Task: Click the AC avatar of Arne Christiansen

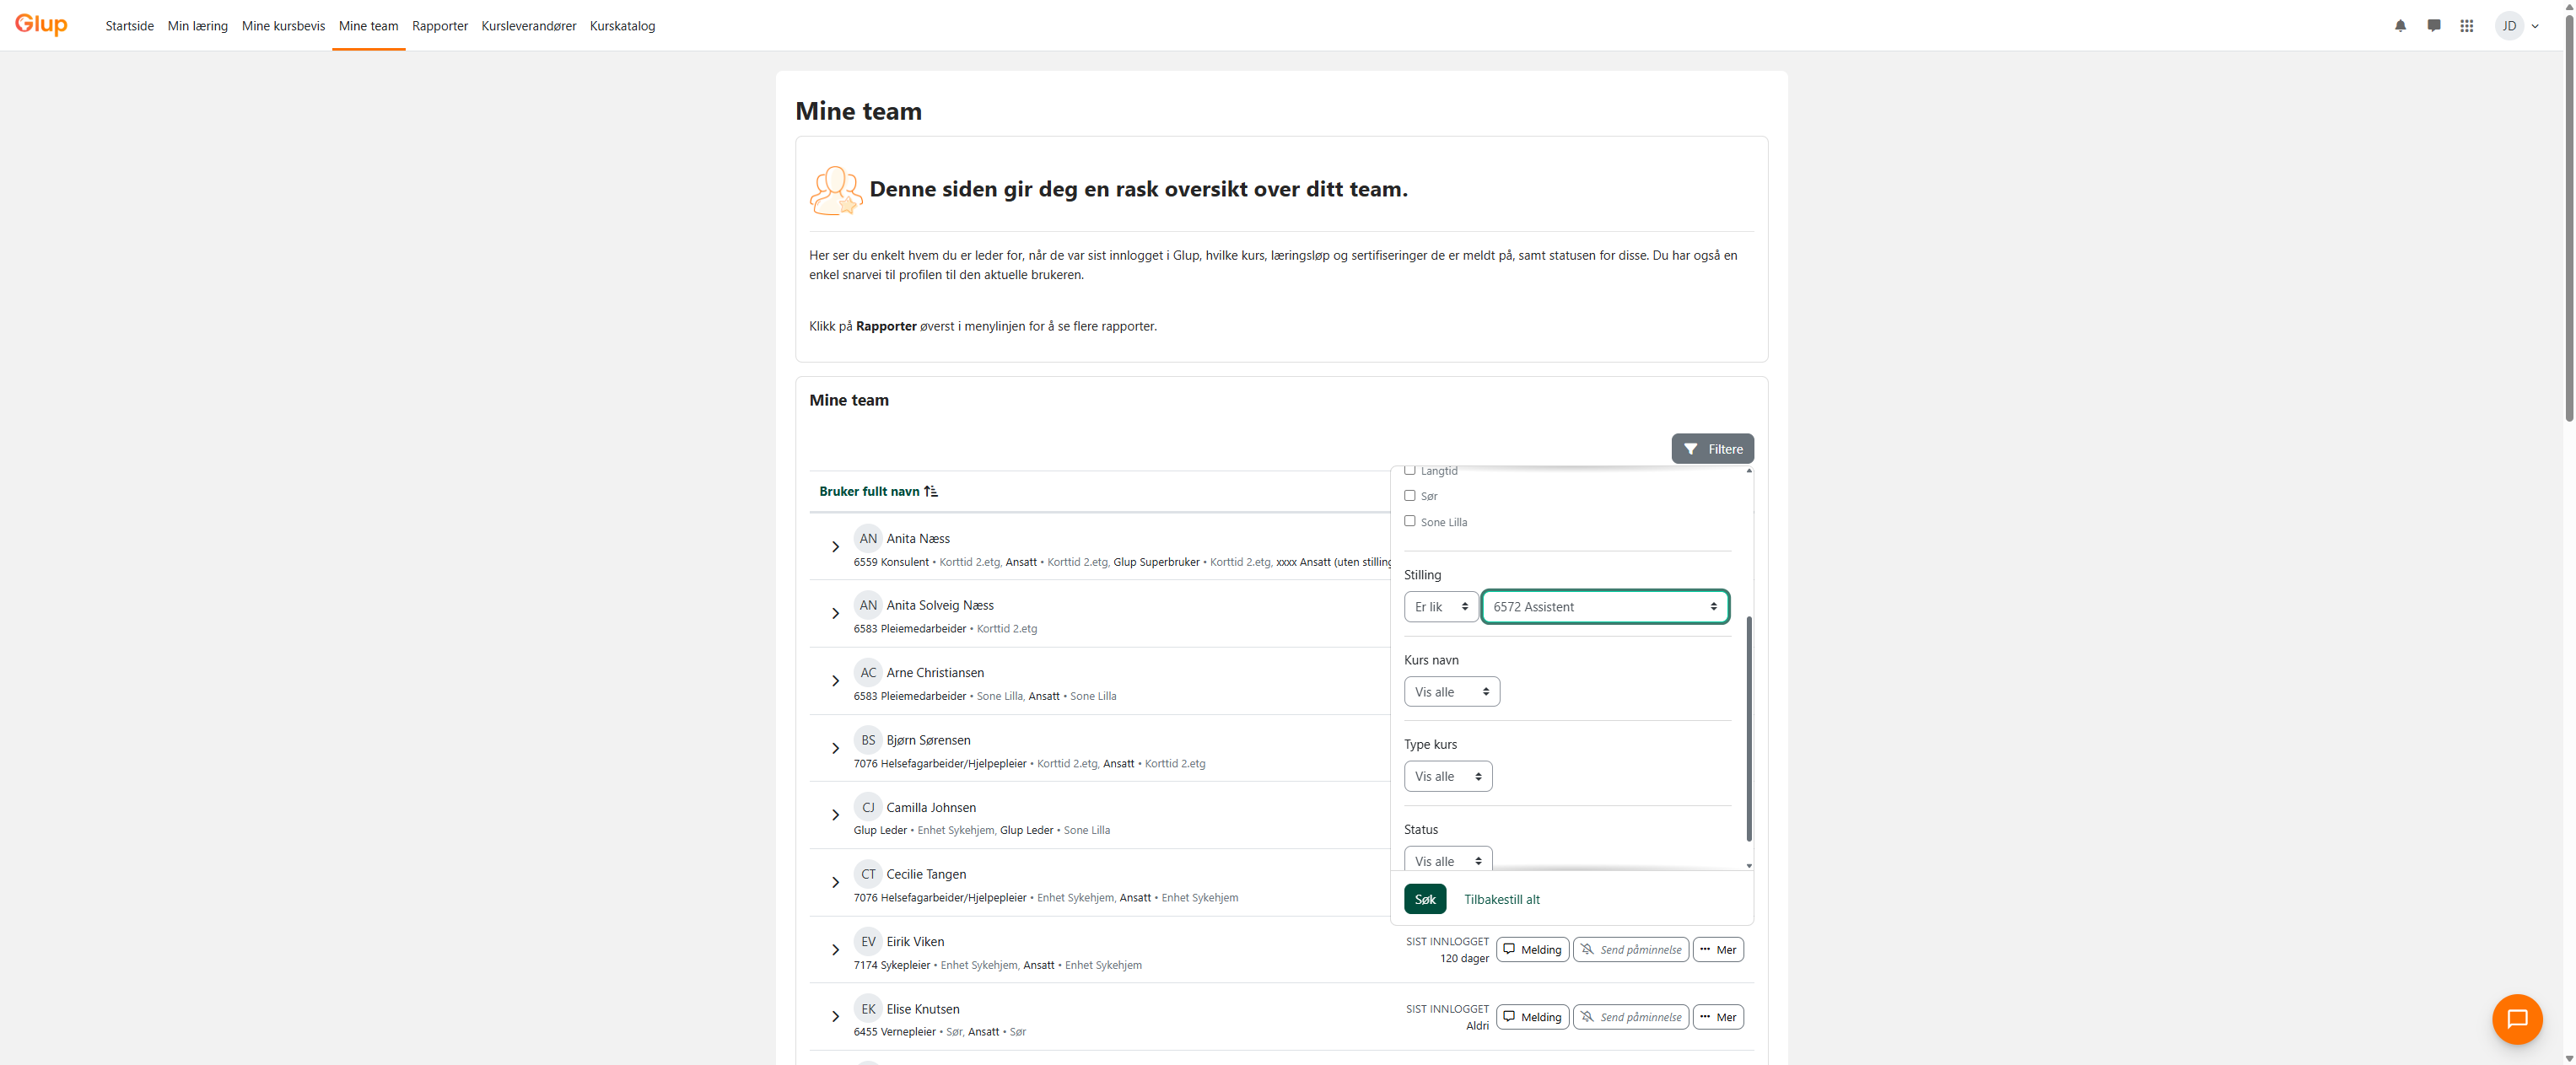Action: pos(868,673)
